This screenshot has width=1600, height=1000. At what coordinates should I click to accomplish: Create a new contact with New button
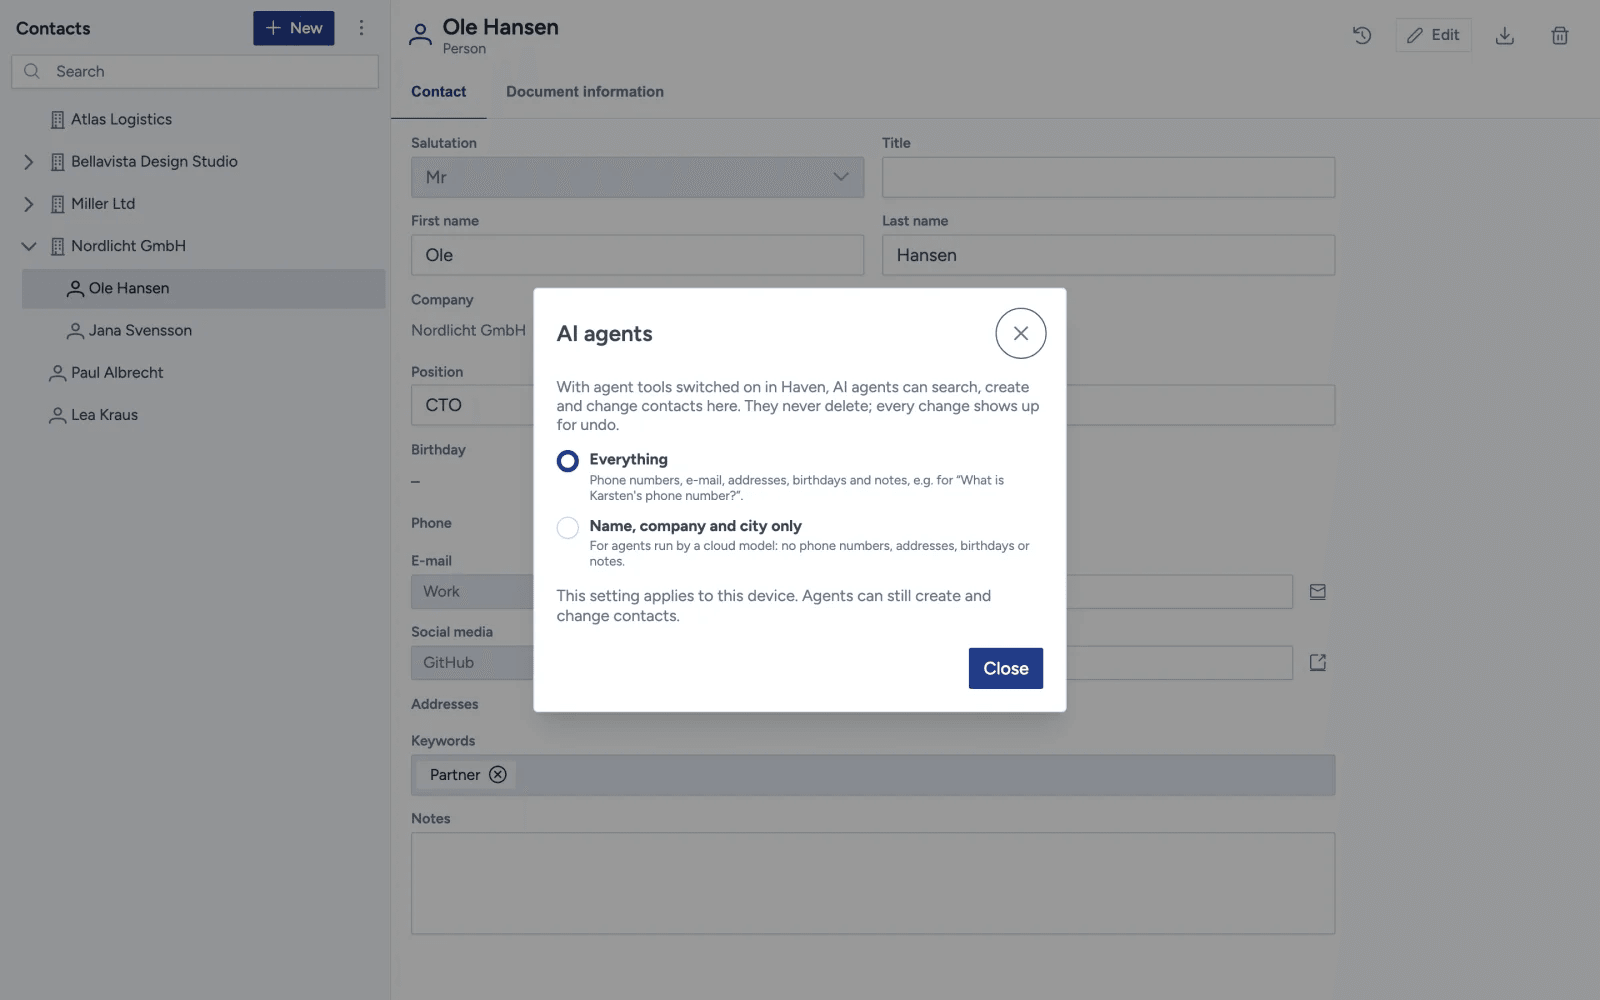coord(293,28)
